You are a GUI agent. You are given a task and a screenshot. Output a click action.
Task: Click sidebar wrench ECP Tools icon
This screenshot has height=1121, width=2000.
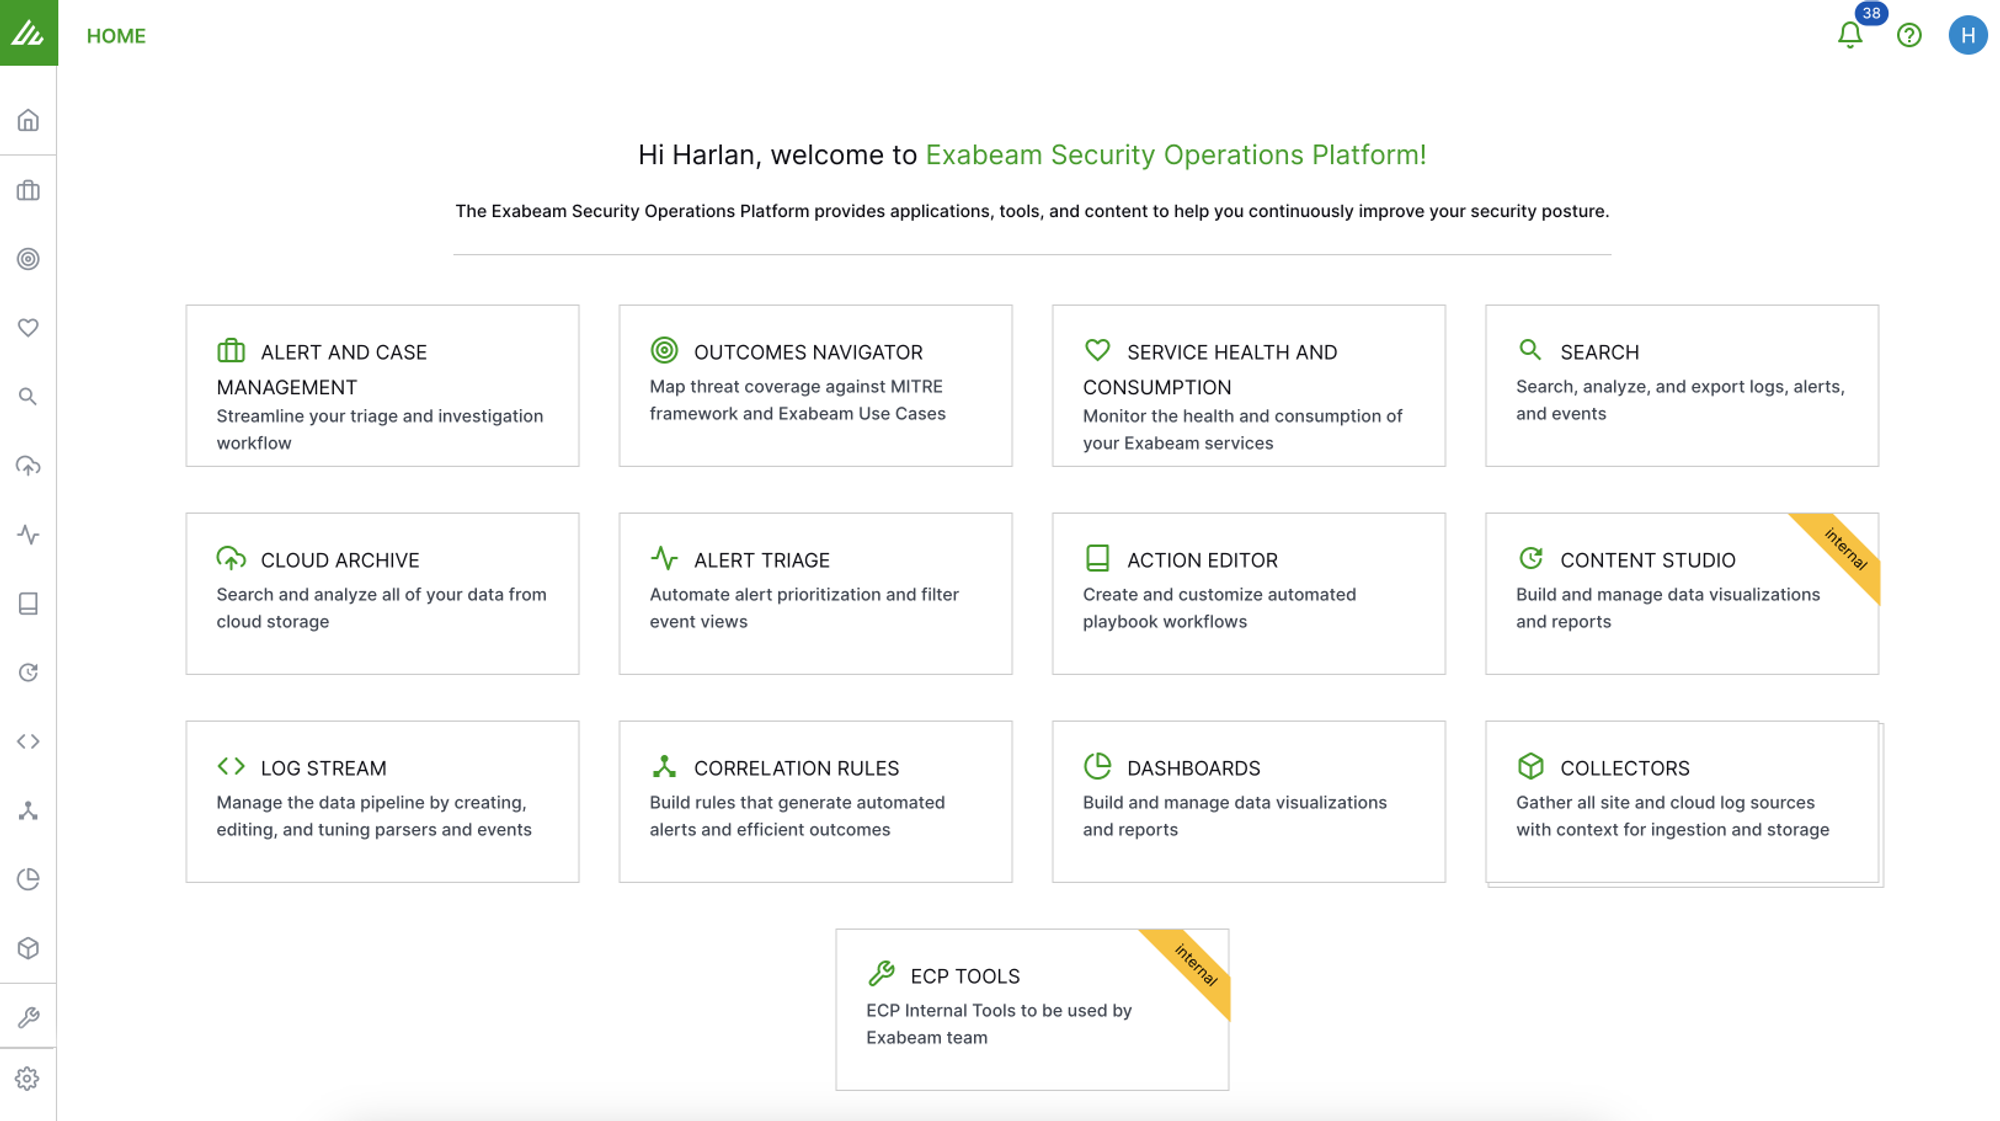click(x=28, y=1017)
